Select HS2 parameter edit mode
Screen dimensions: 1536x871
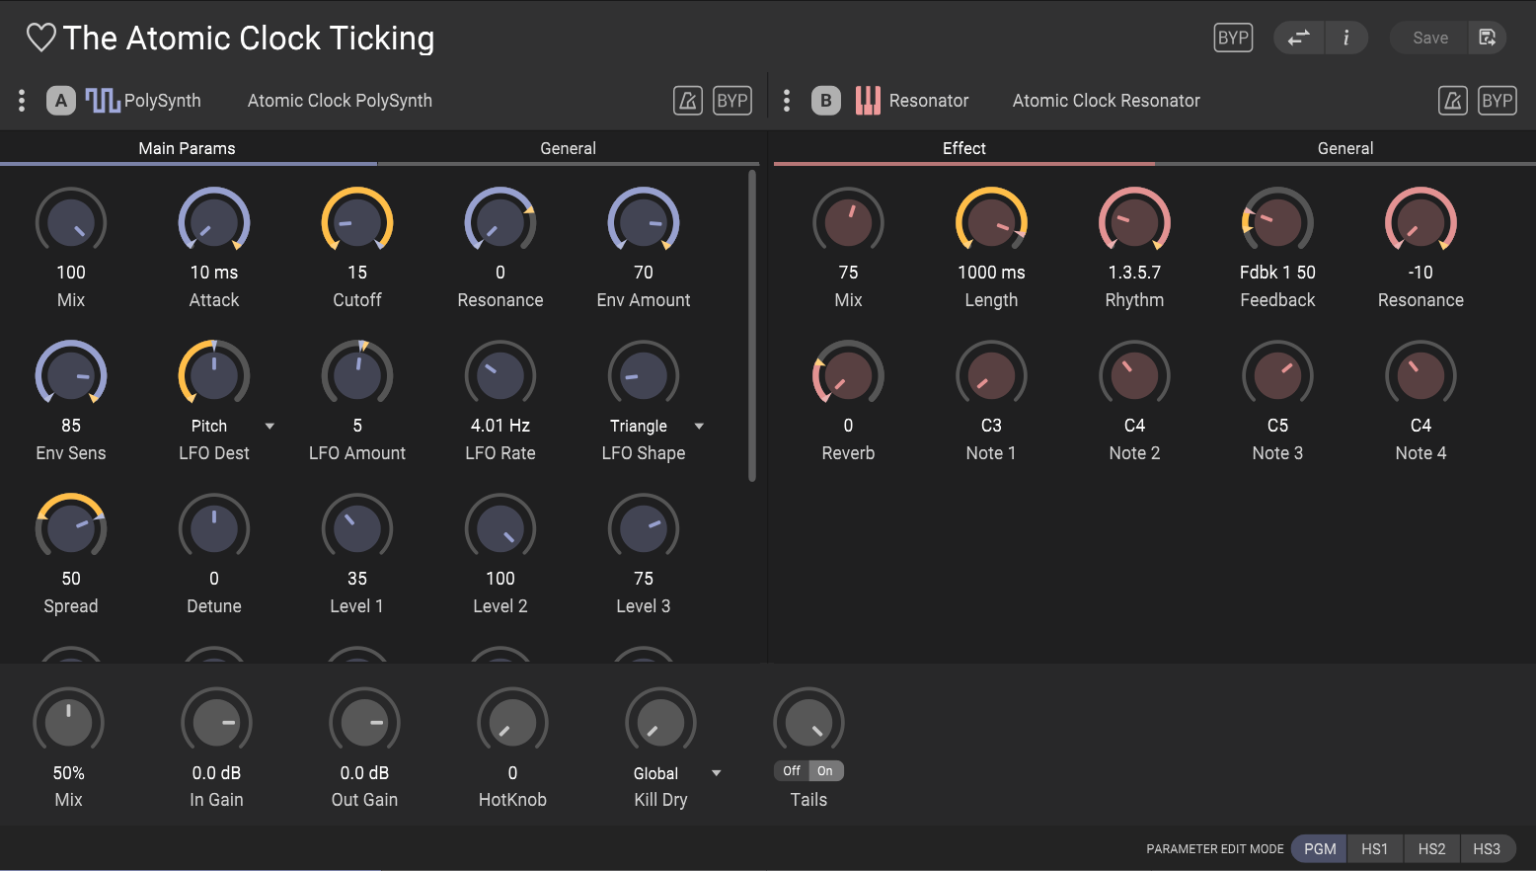coord(1432,849)
